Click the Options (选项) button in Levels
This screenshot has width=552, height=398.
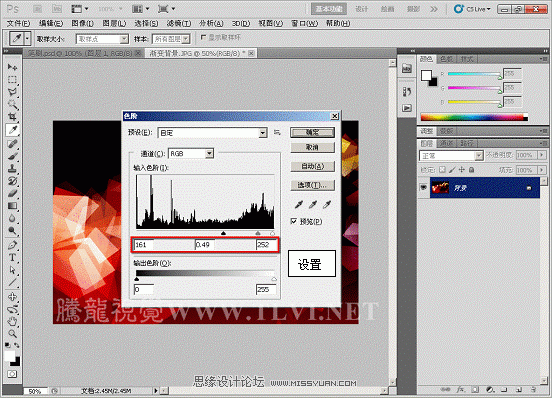[x=312, y=185]
